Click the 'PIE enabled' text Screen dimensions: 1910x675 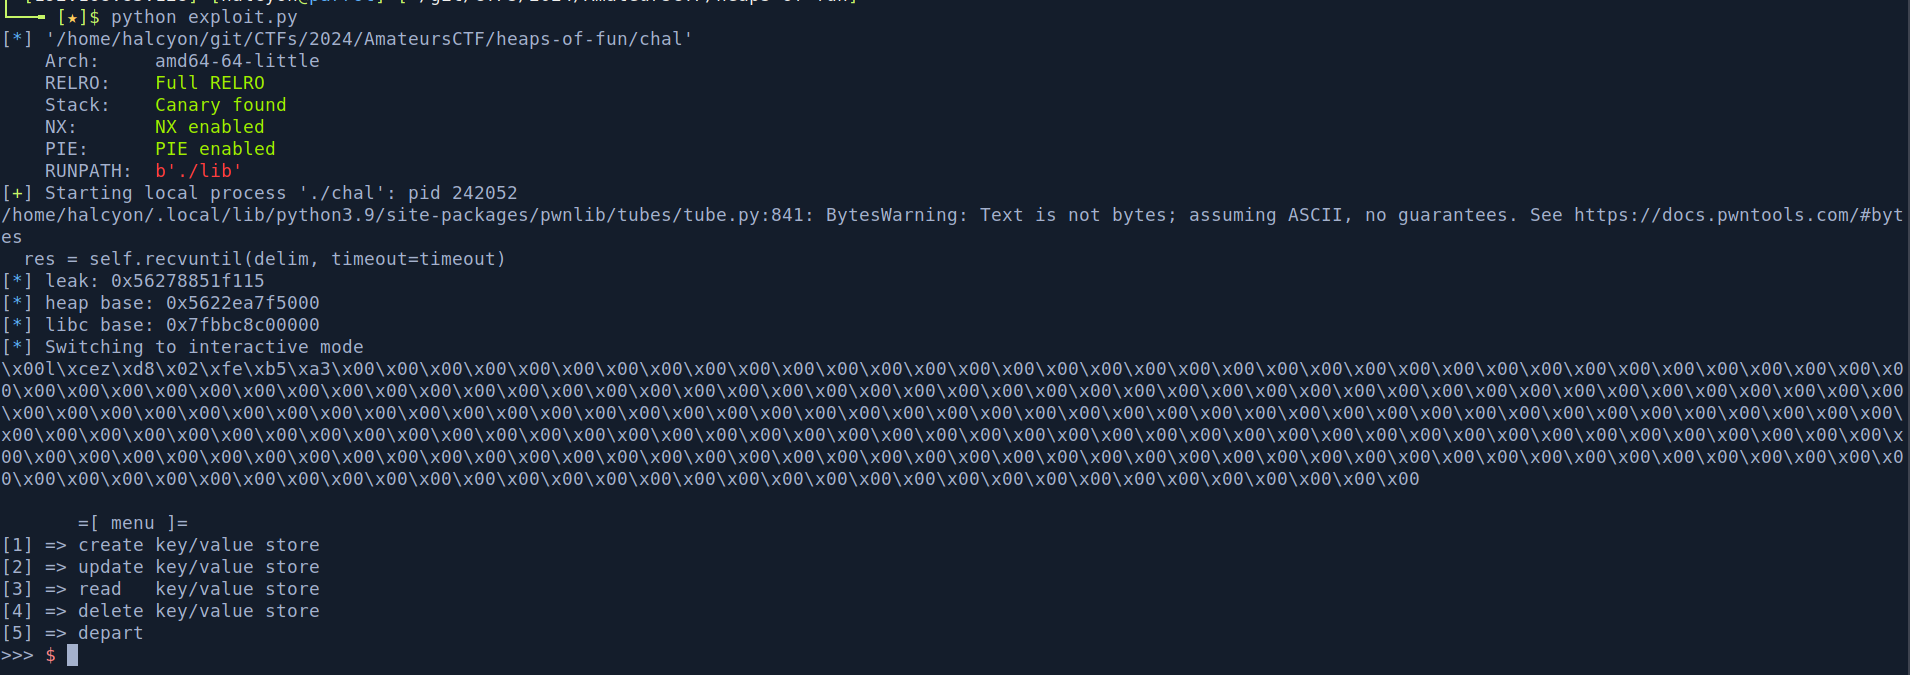point(215,149)
